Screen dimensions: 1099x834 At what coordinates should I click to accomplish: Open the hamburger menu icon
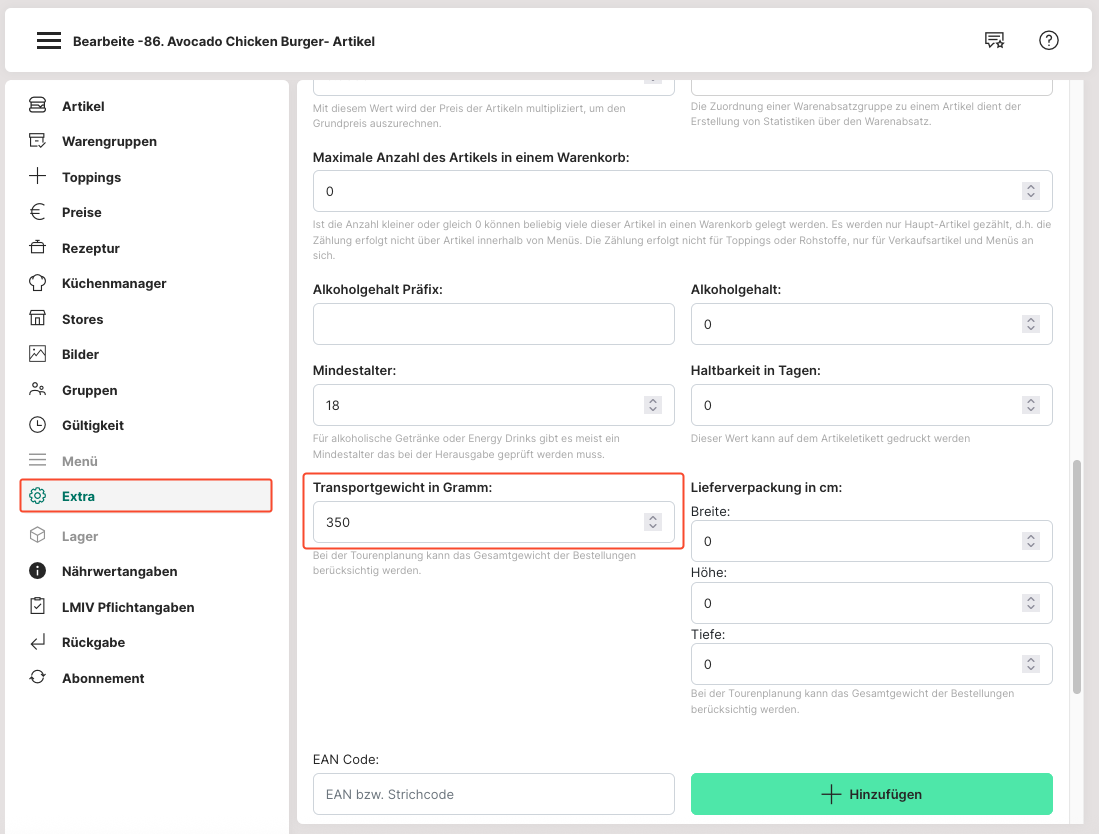(49, 41)
